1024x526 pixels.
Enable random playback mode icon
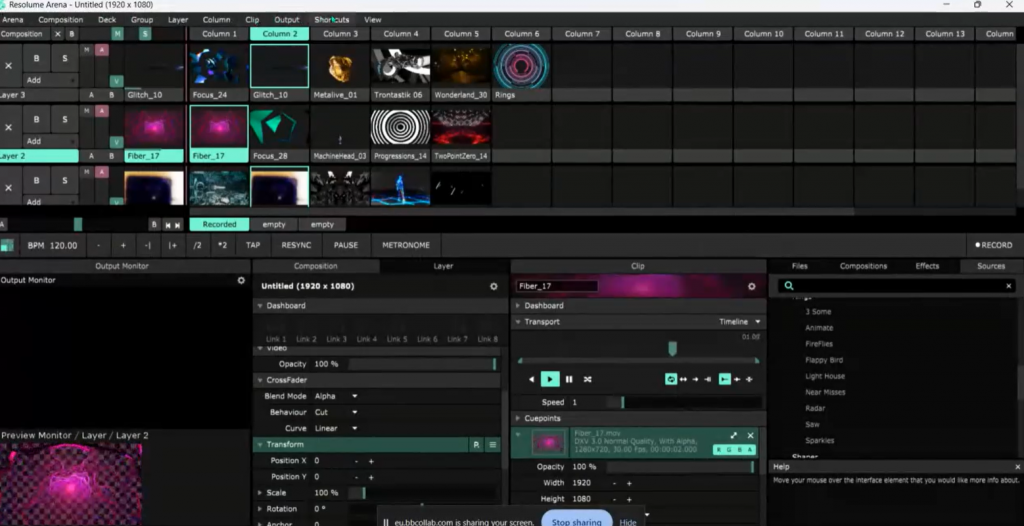[587, 379]
